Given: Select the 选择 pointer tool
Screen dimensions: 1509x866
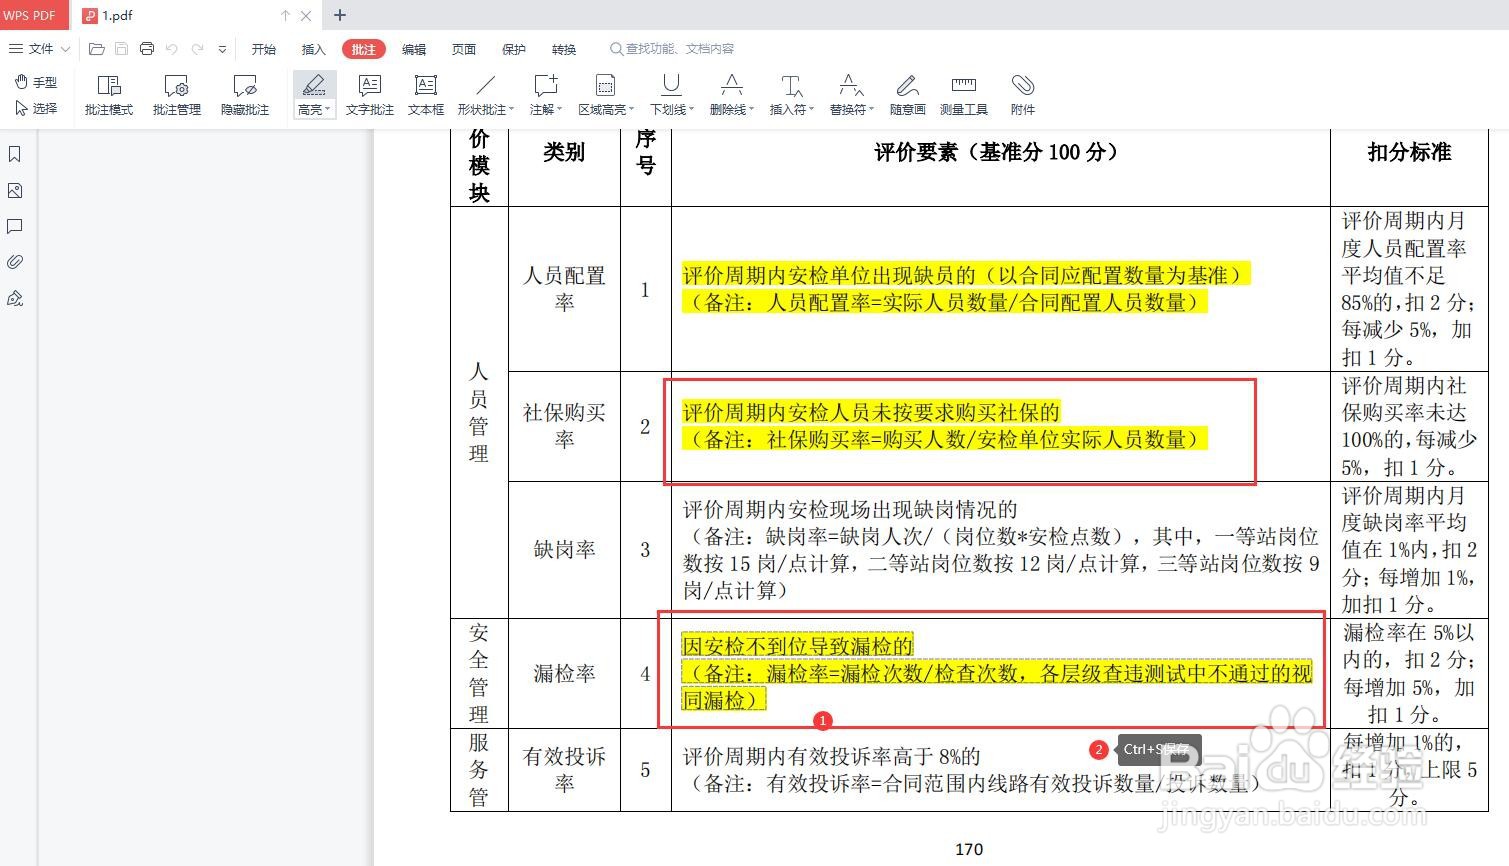Looking at the screenshot, I should click(x=37, y=108).
